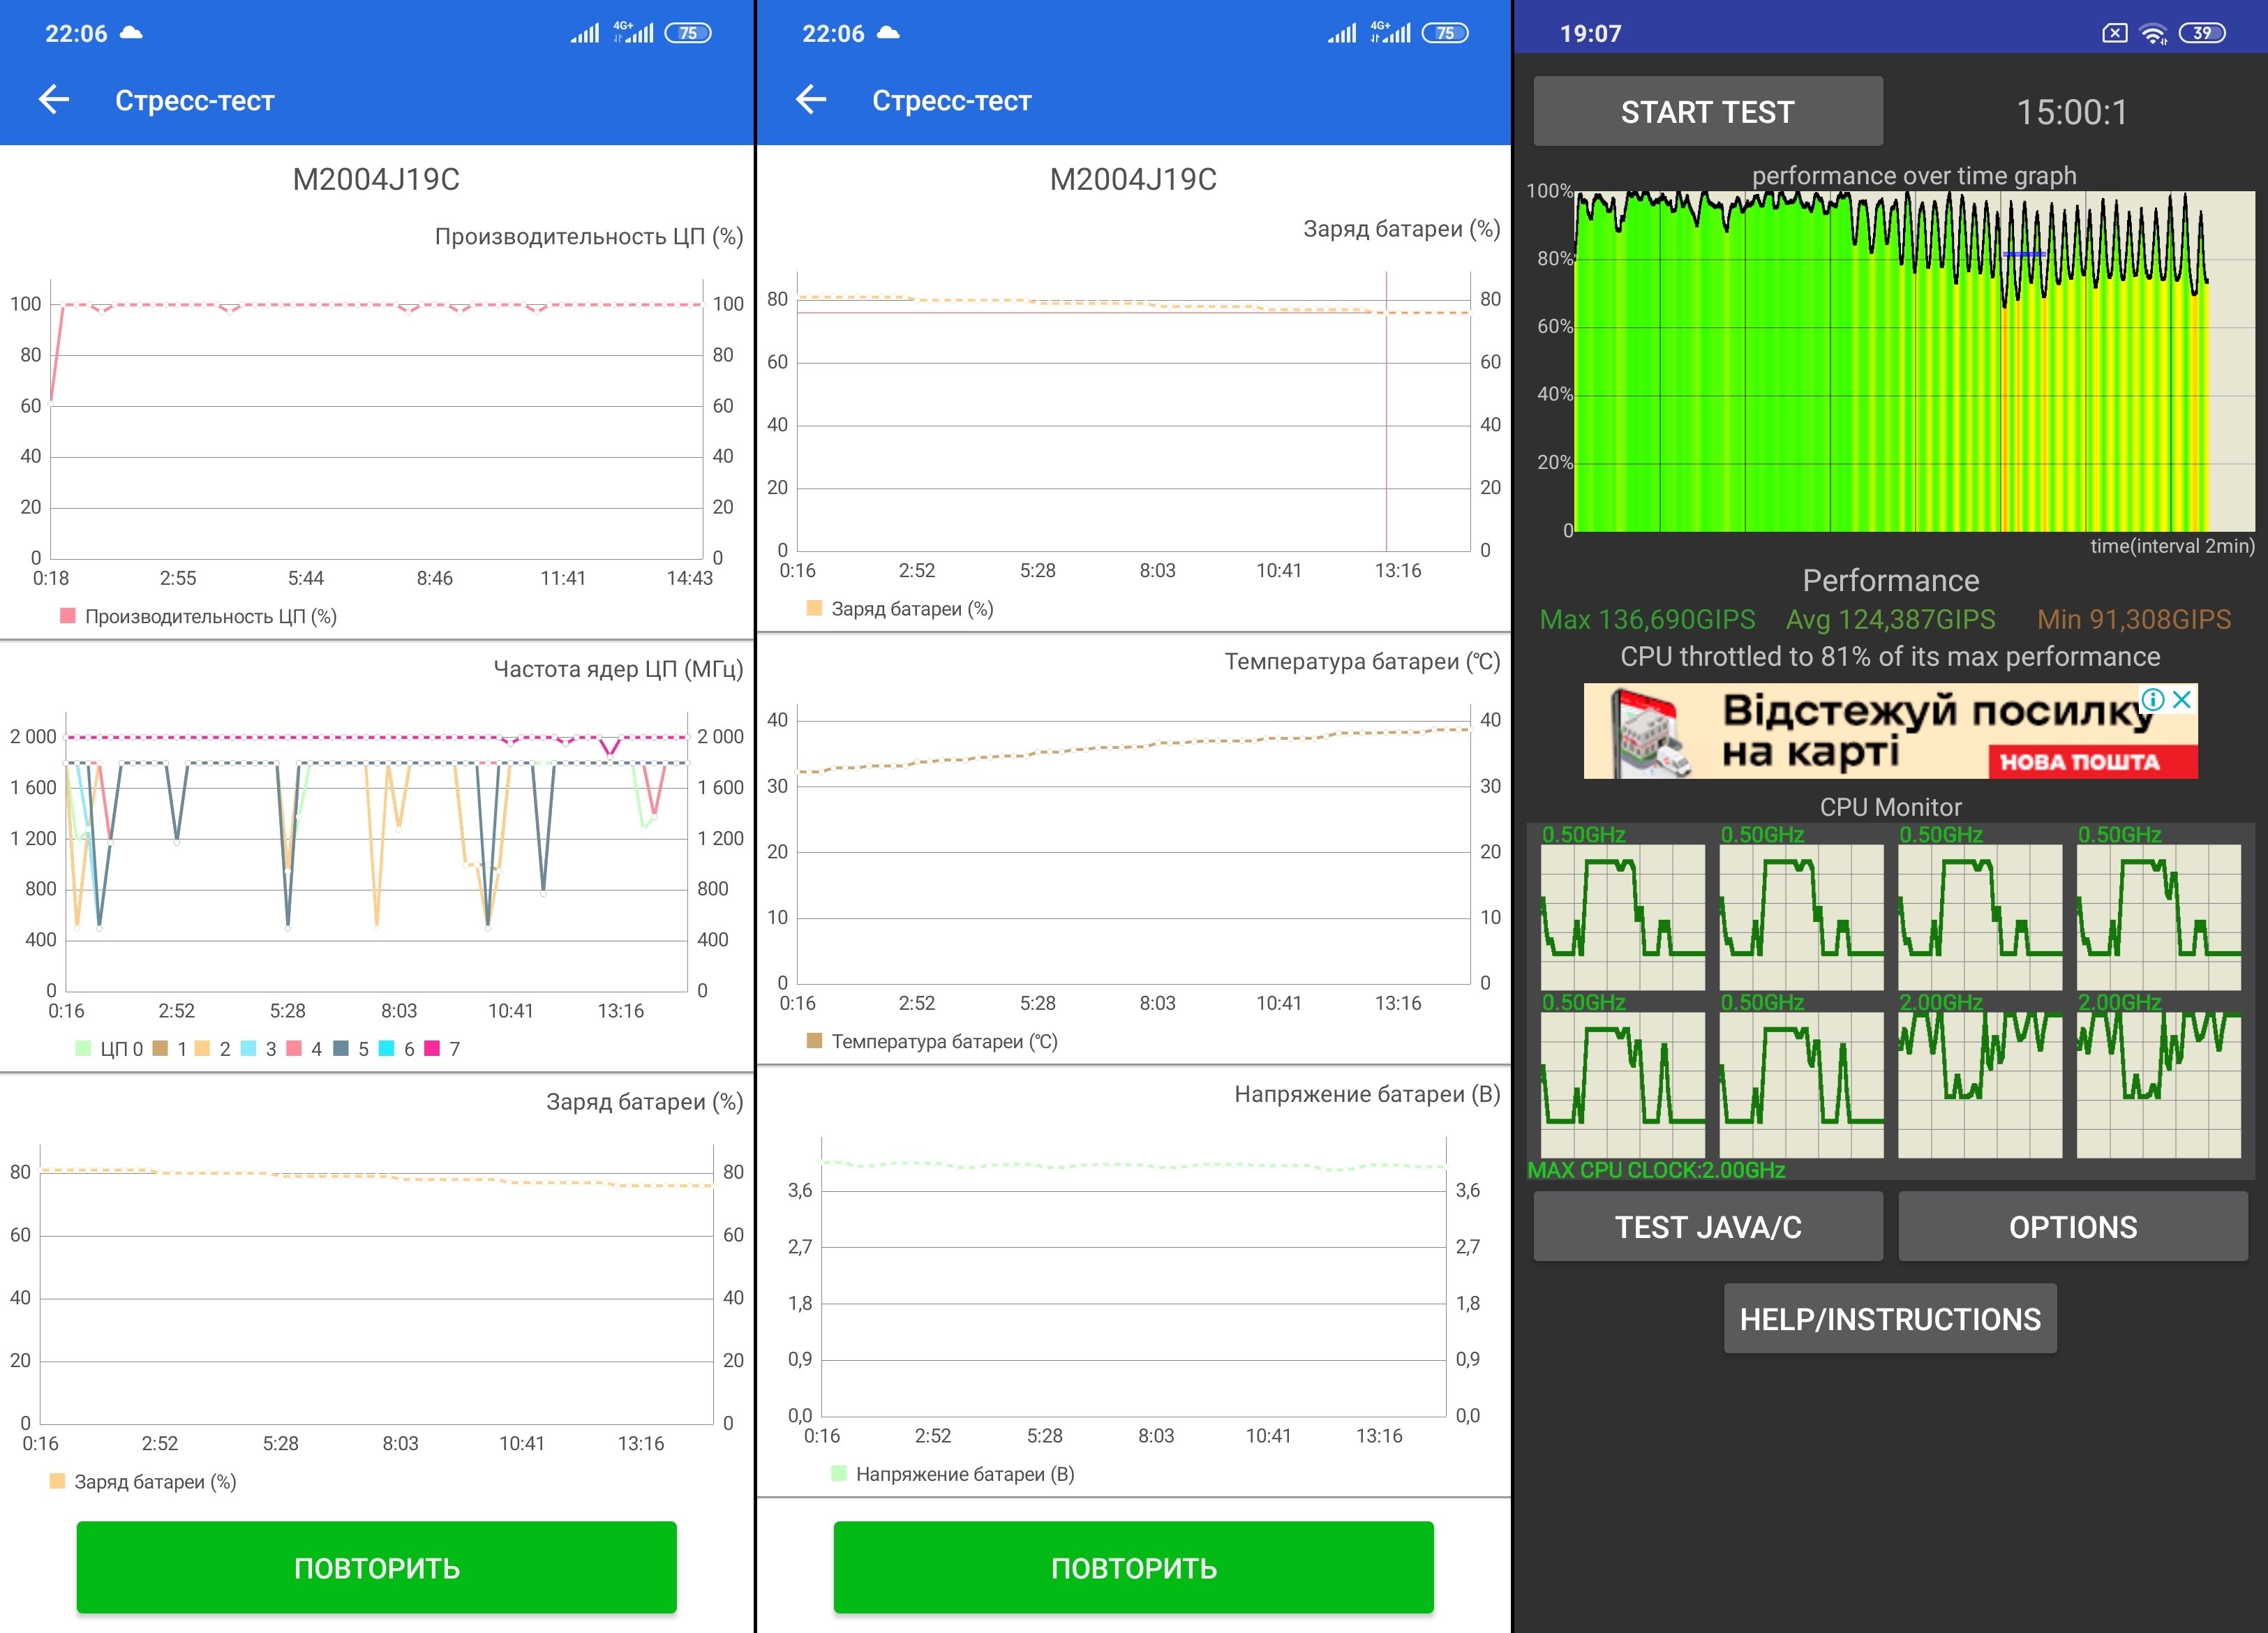
Task: Tap first CPU core monitor graph
Action: [1622, 916]
